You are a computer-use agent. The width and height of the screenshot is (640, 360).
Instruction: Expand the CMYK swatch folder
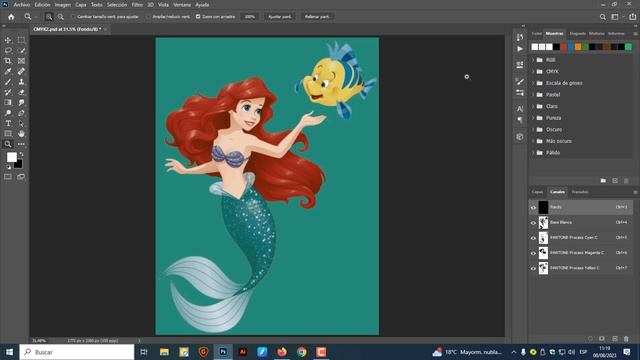(533, 71)
